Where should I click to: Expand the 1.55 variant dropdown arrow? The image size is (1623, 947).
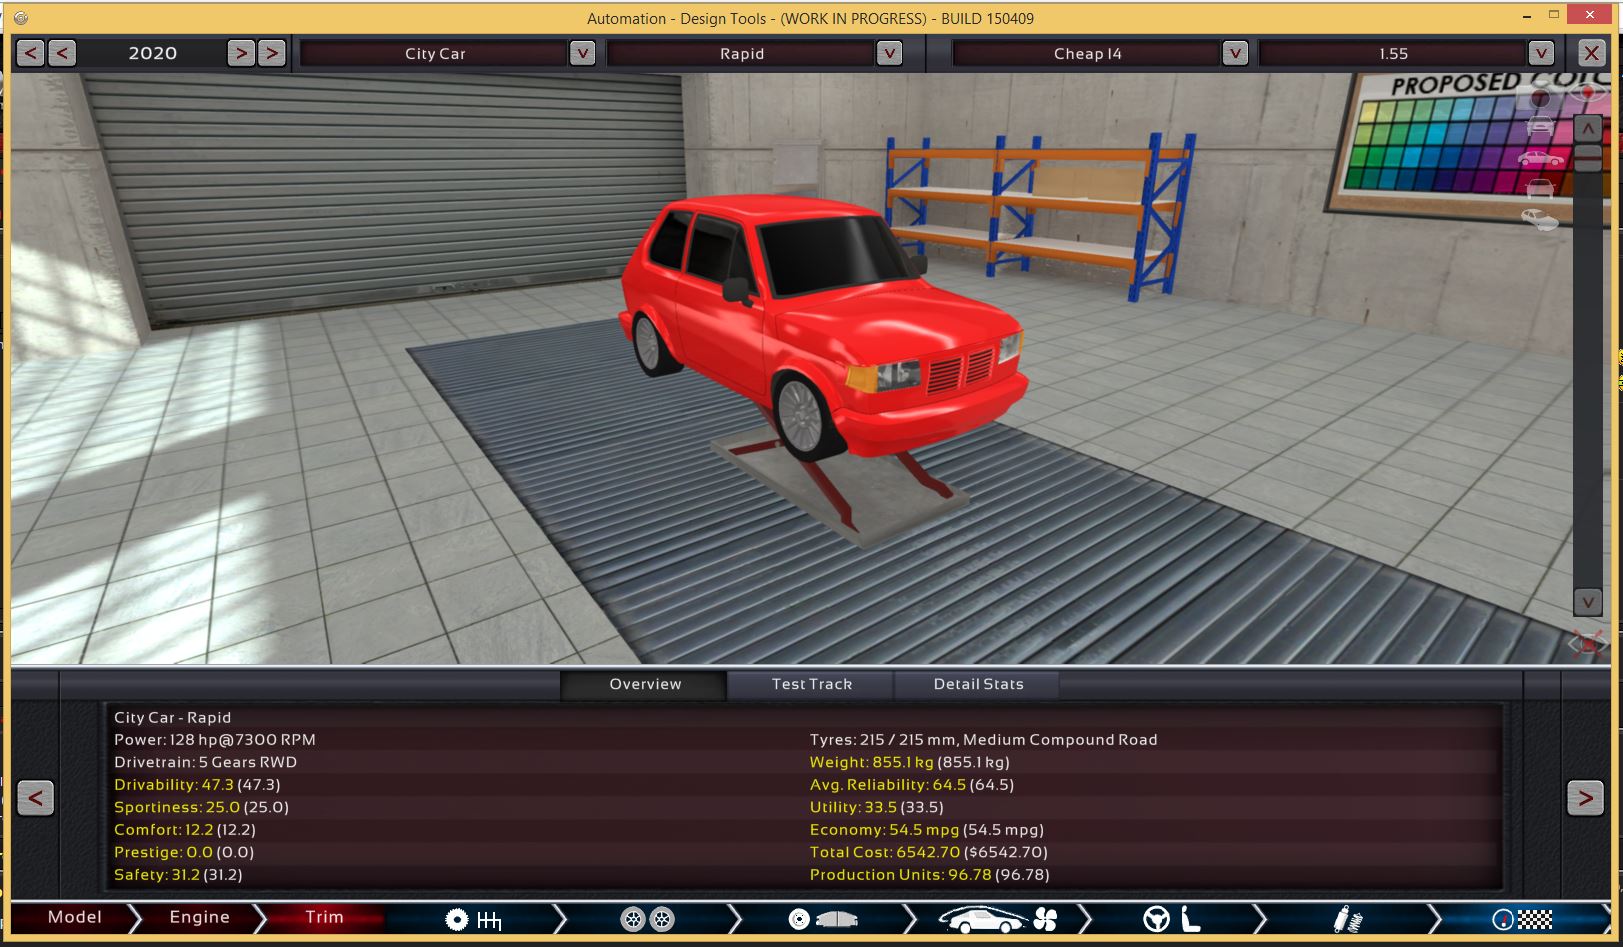1541,53
